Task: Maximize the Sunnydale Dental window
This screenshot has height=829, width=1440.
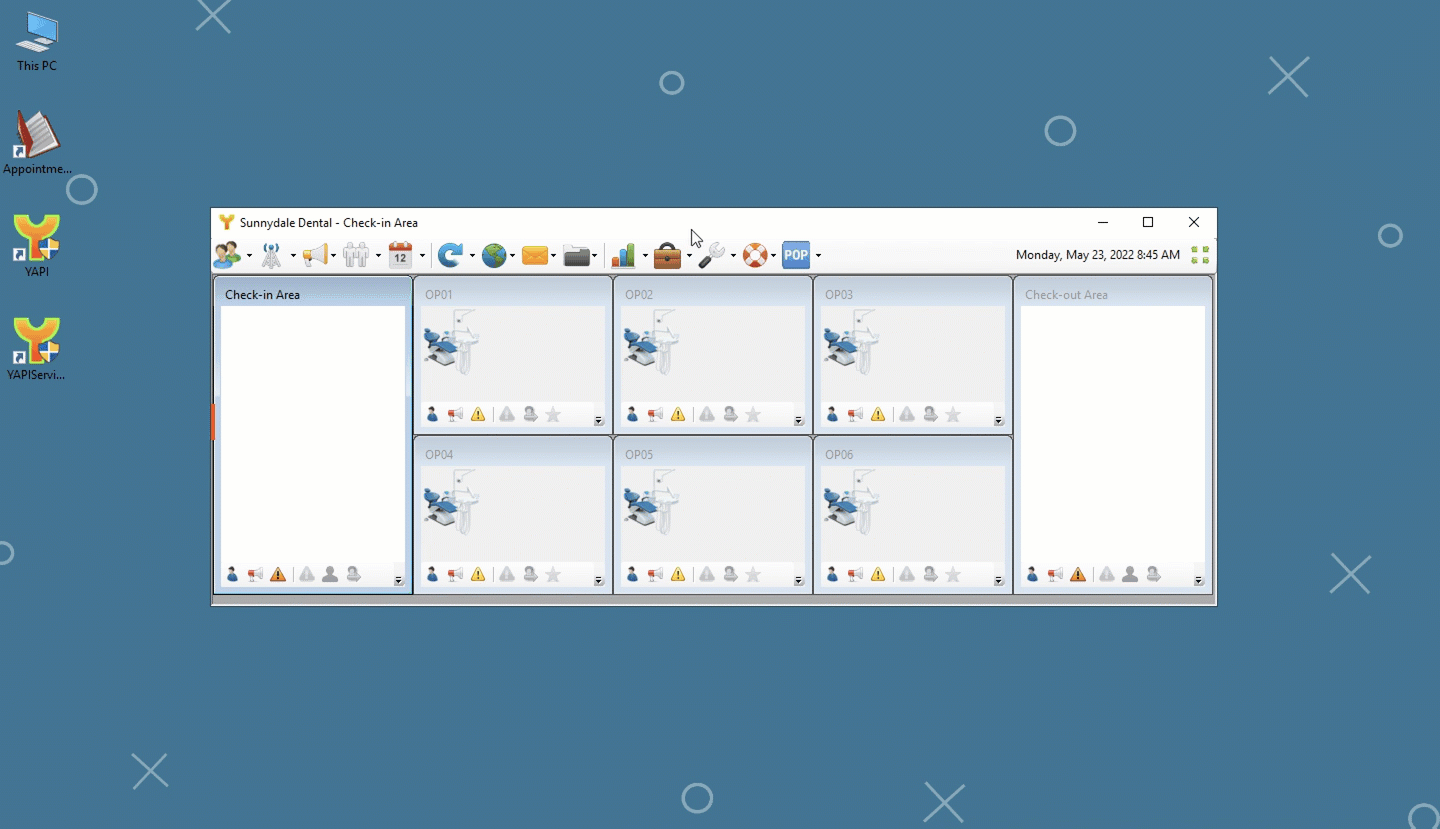Action: click(x=1148, y=222)
